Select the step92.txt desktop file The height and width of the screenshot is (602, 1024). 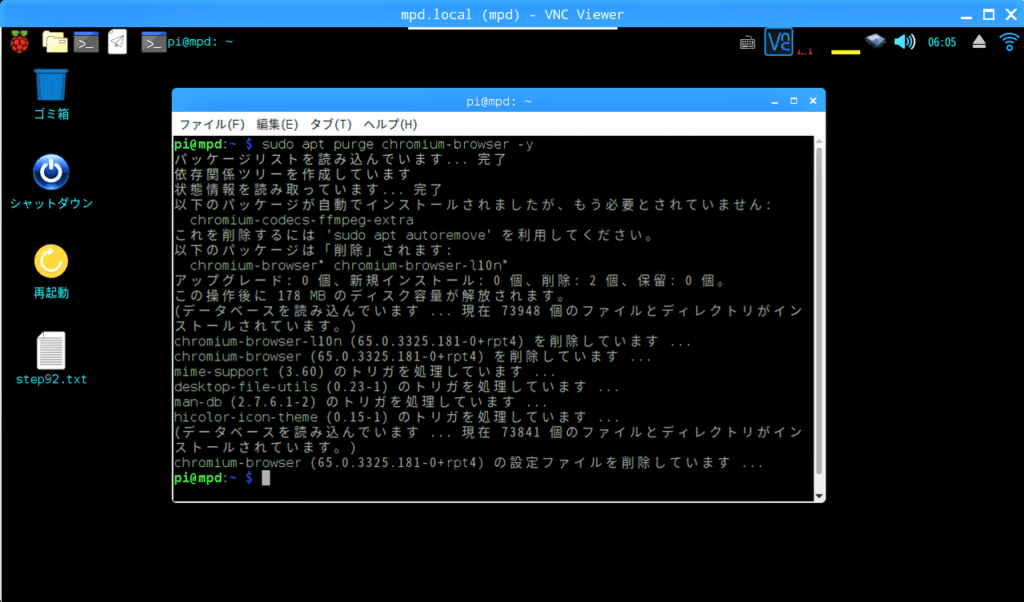click(x=51, y=358)
